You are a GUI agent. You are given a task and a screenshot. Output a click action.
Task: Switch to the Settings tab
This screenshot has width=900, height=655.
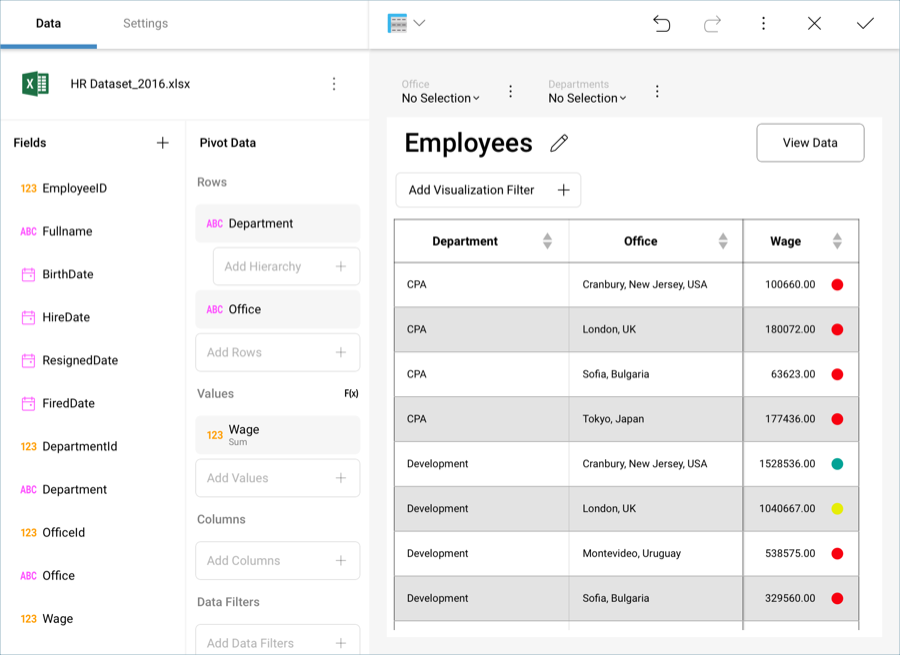(145, 23)
